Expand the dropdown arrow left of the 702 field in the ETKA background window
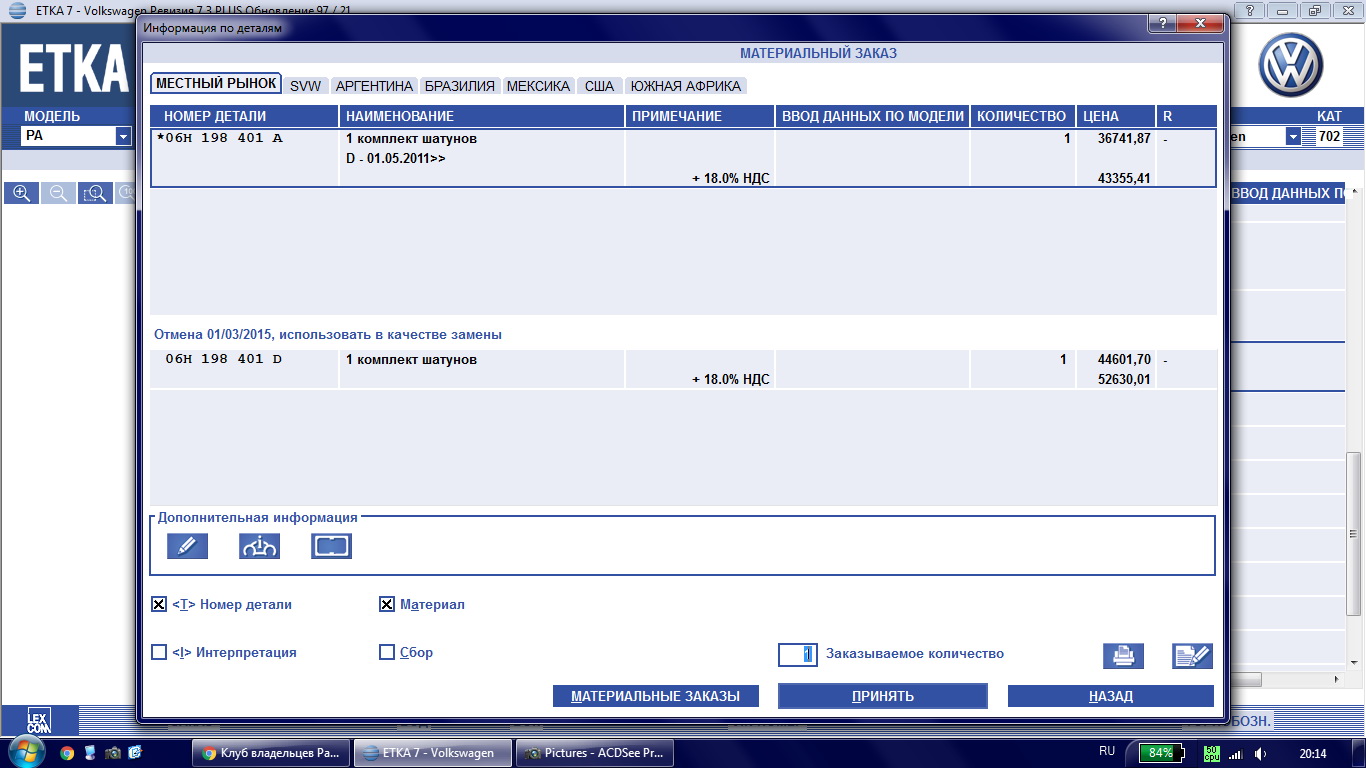The width and height of the screenshot is (1366, 768). tap(1293, 137)
